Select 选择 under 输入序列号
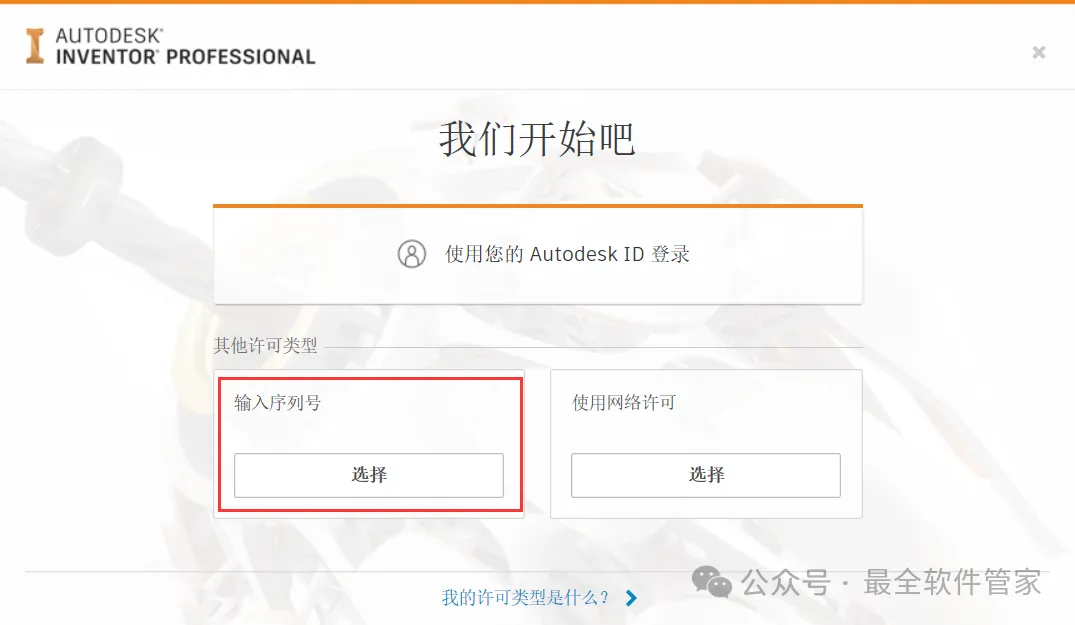This screenshot has height=625, width=1075. coord(369,475)
